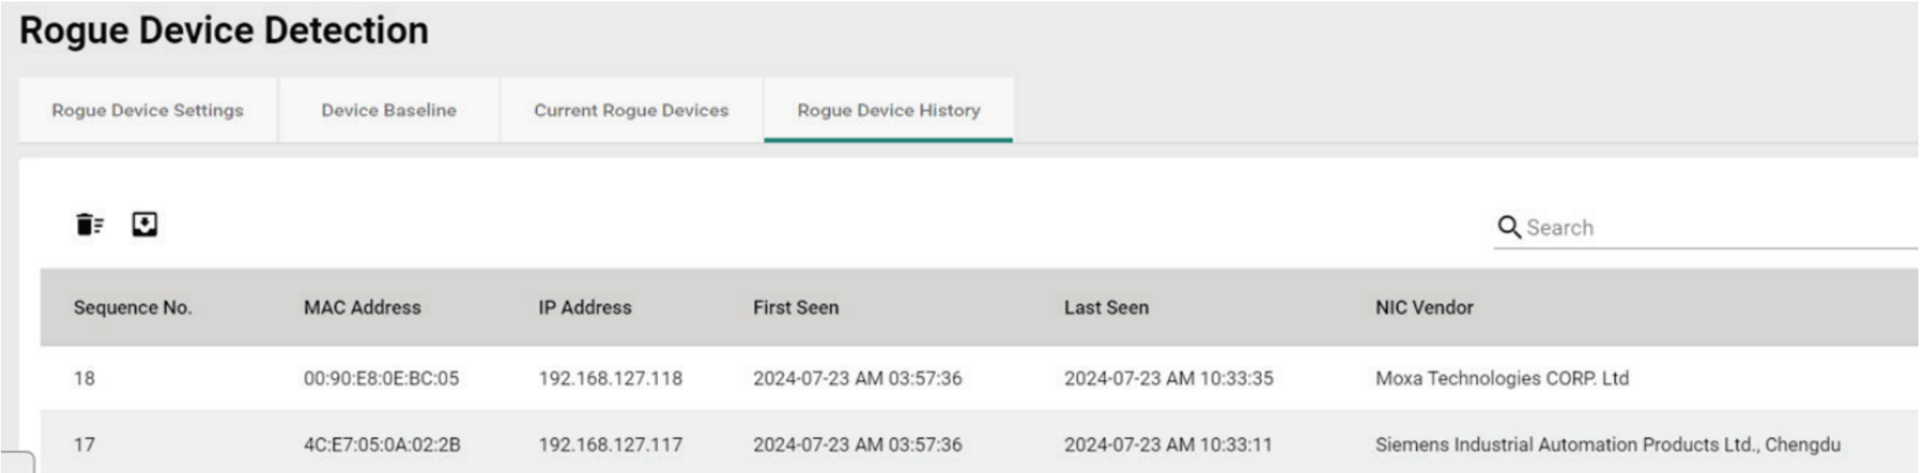Select the Rogue Device History tab
1920x473 pixels.
click(889, 110)
